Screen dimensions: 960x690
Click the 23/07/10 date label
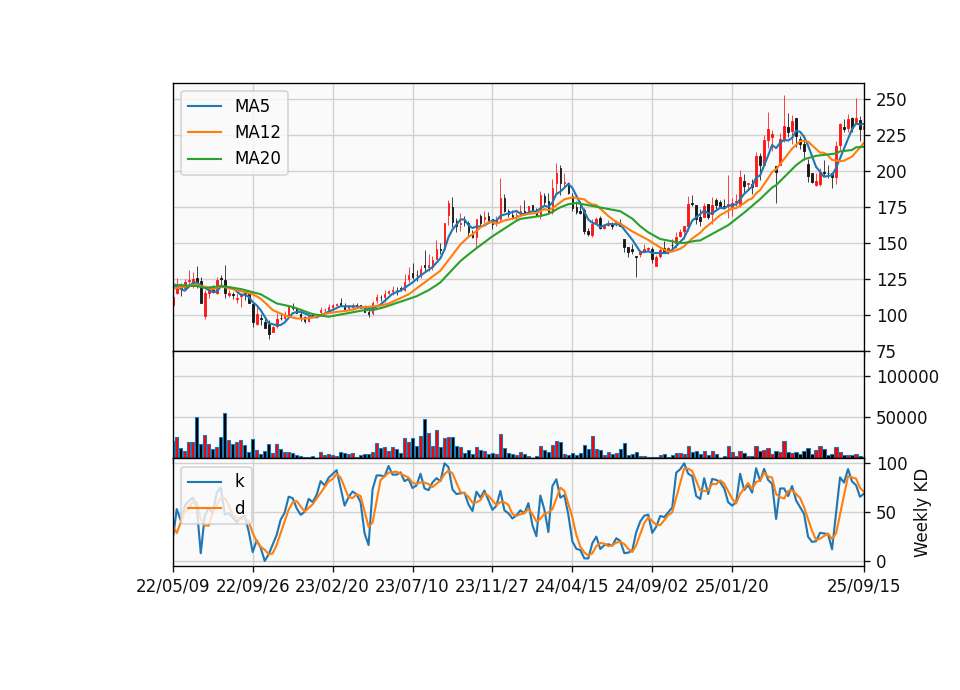[x=412, y=586]
